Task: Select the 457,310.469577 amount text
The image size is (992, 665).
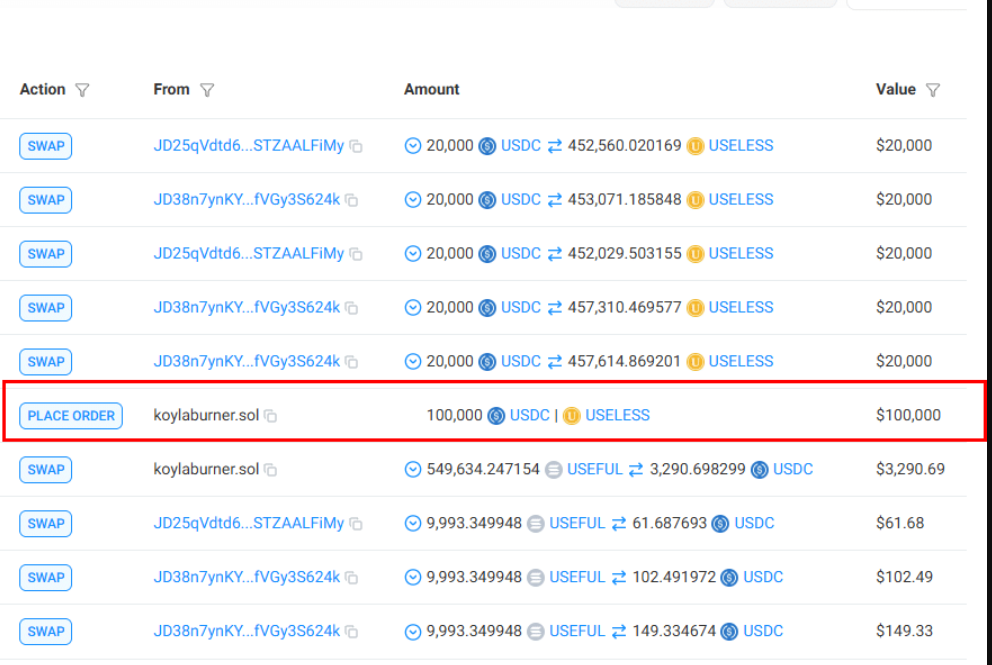Action: click(x=624, y=308)
